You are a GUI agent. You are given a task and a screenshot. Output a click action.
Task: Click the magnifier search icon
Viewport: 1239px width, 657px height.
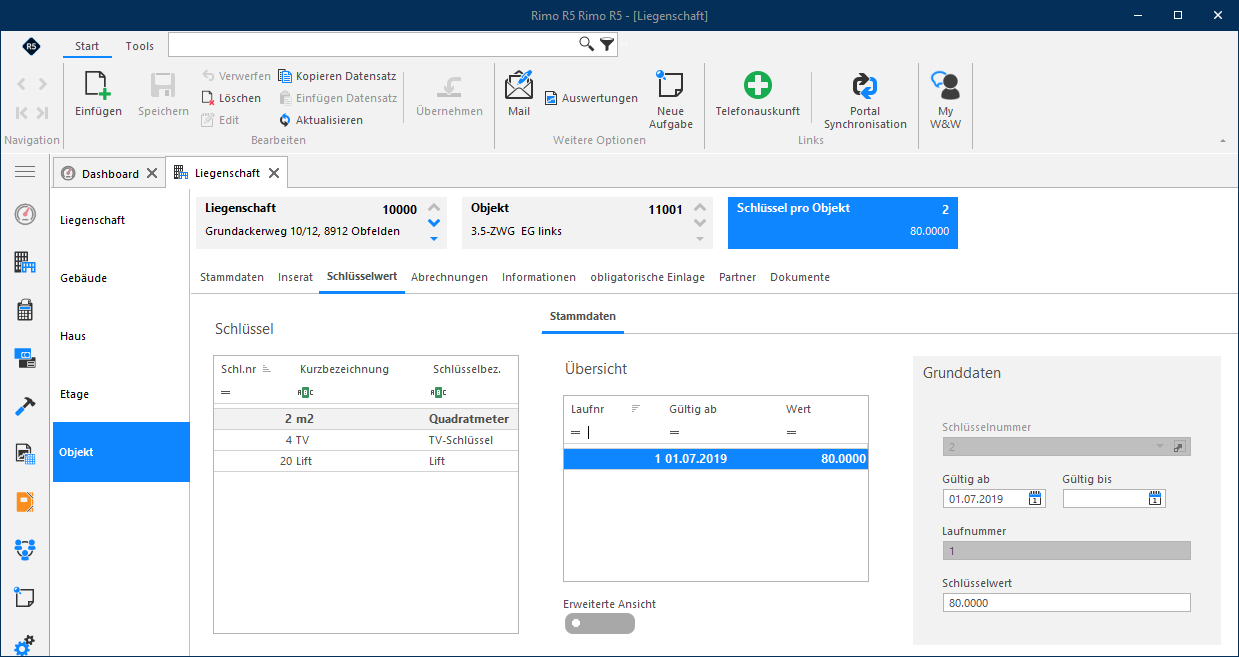click(x=587, y=44)
